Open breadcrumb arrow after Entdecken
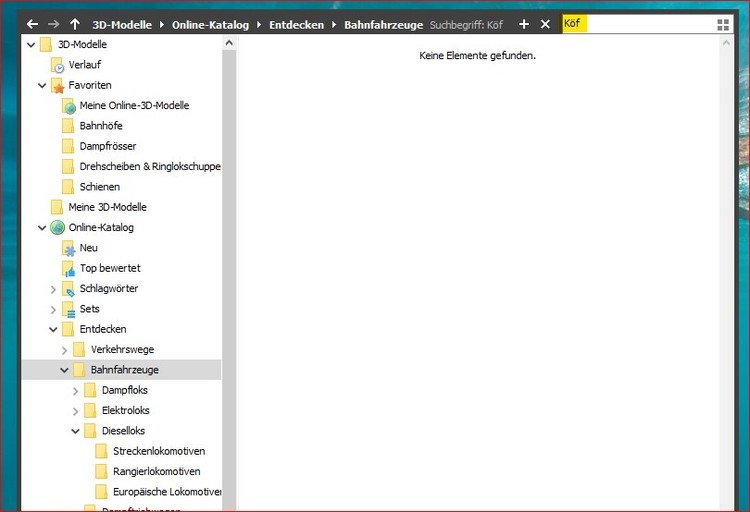750x512 pixels. [x=334, y=24]
